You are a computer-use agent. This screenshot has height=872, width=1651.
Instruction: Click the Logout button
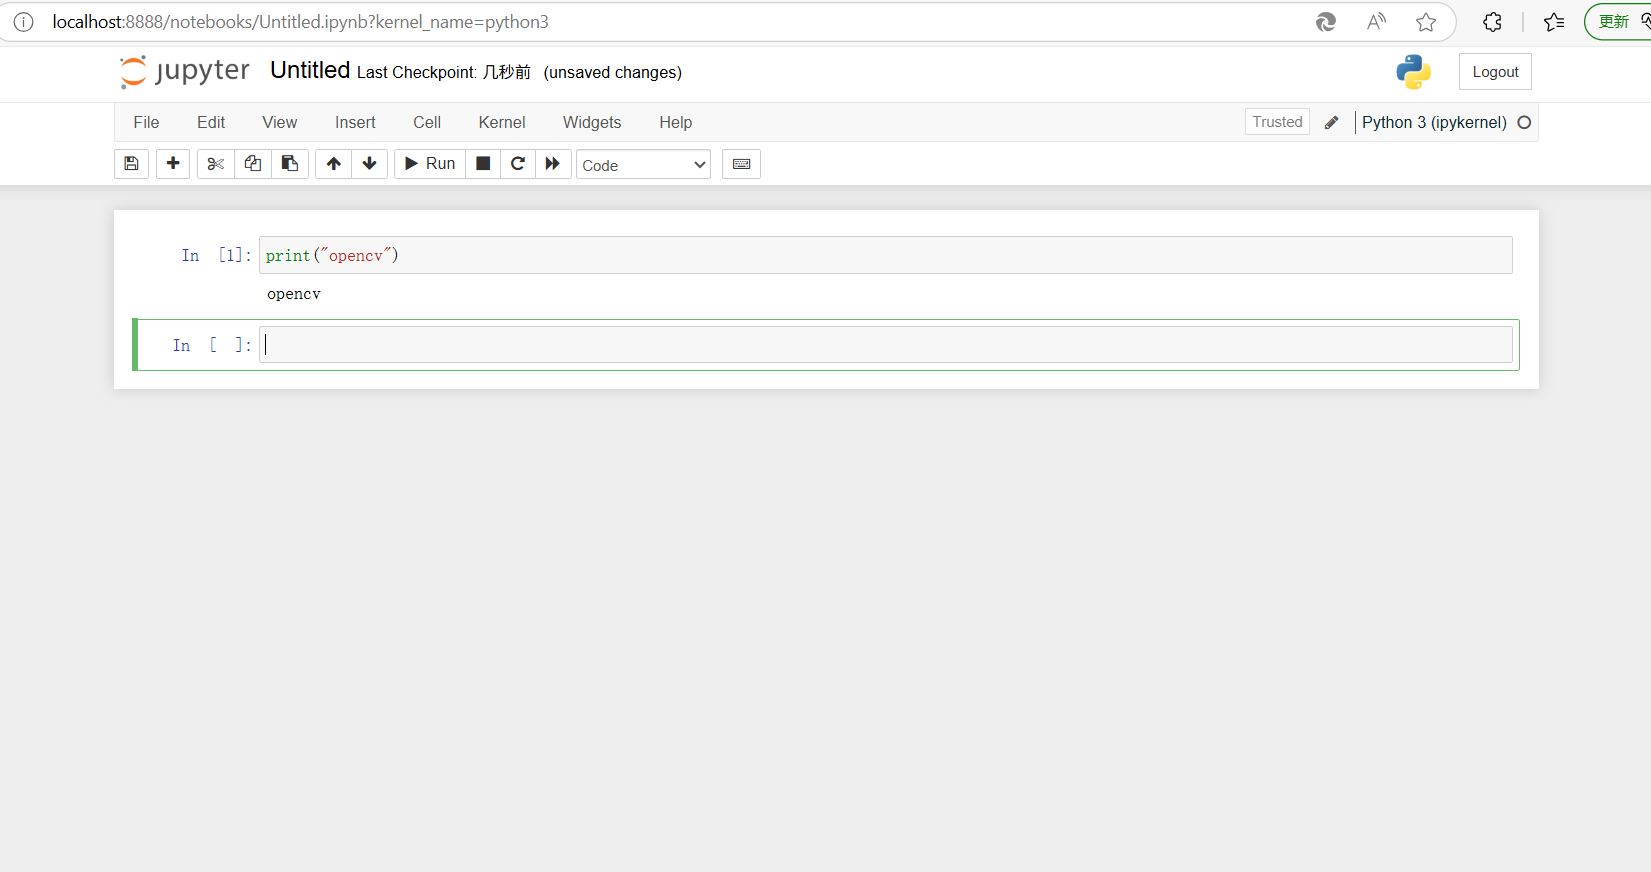pos(1494,72)
